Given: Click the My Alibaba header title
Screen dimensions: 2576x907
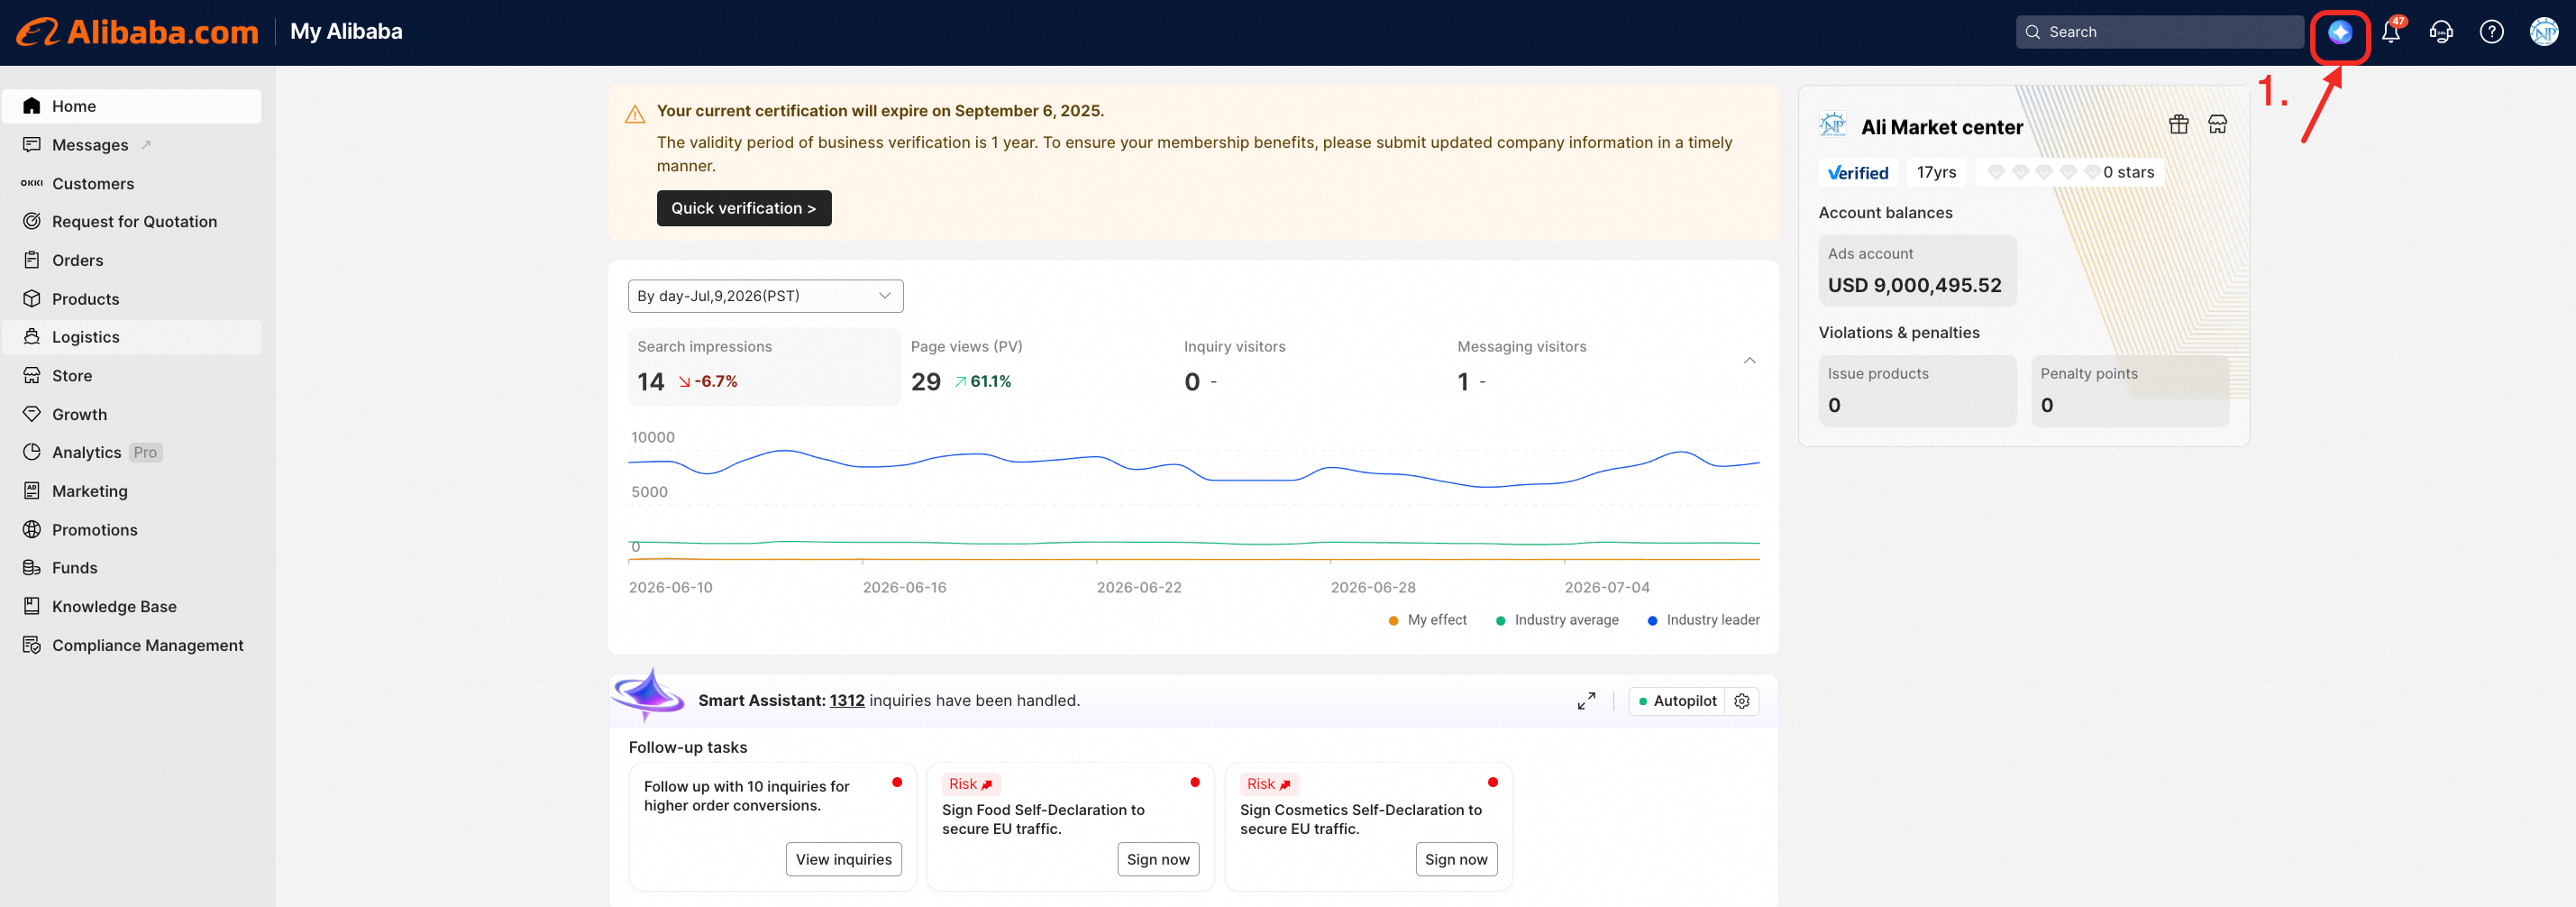Looking at the screenshot, I should point(346,32).
